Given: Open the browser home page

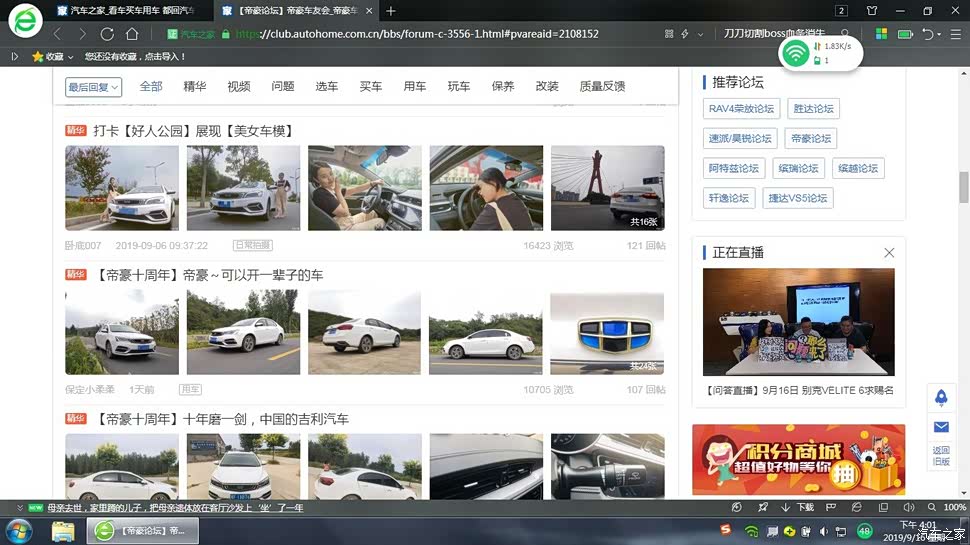Looking at the screenshot, I should (132, 34).
